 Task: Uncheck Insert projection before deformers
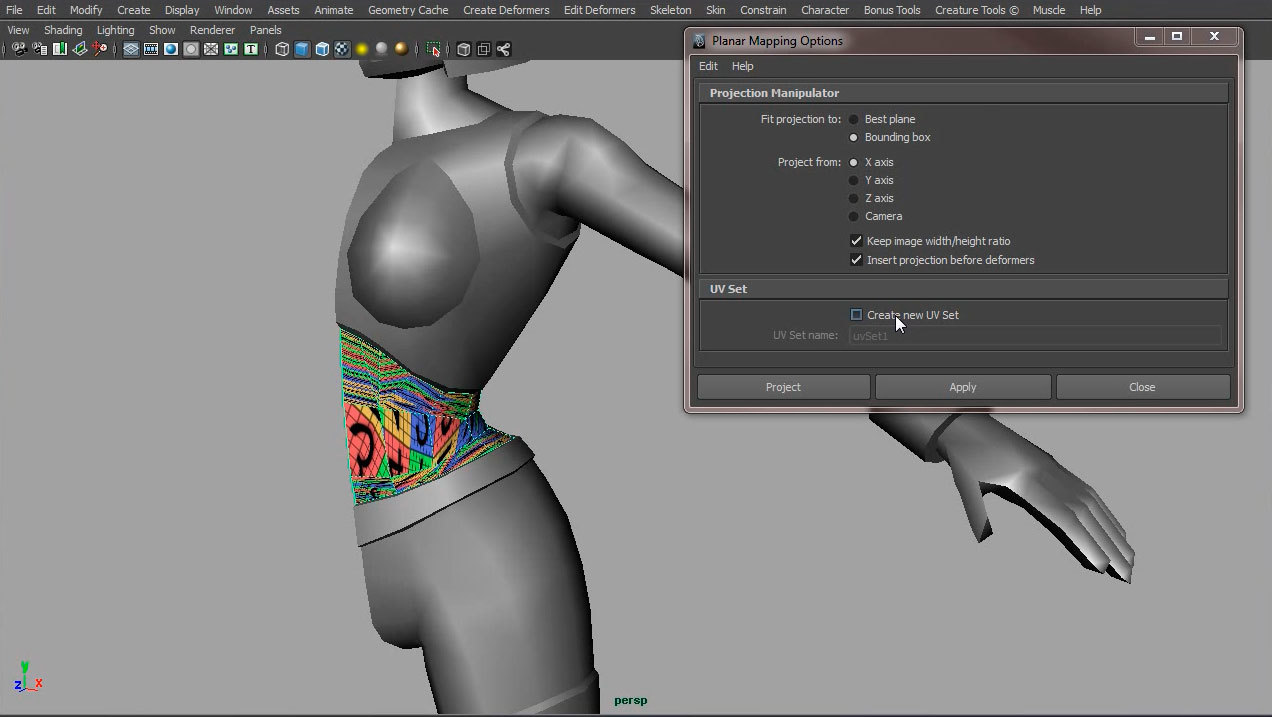[x=856, y=260]
